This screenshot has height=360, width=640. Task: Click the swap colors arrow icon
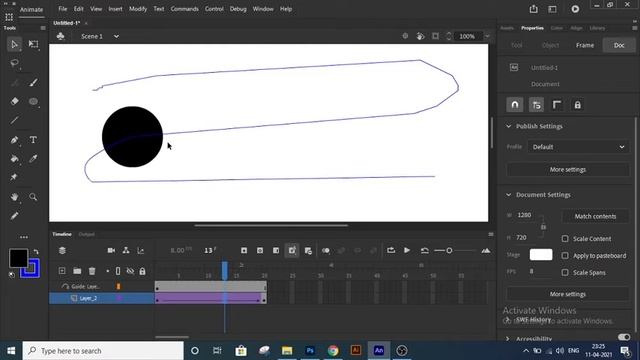tap(36, 252)
